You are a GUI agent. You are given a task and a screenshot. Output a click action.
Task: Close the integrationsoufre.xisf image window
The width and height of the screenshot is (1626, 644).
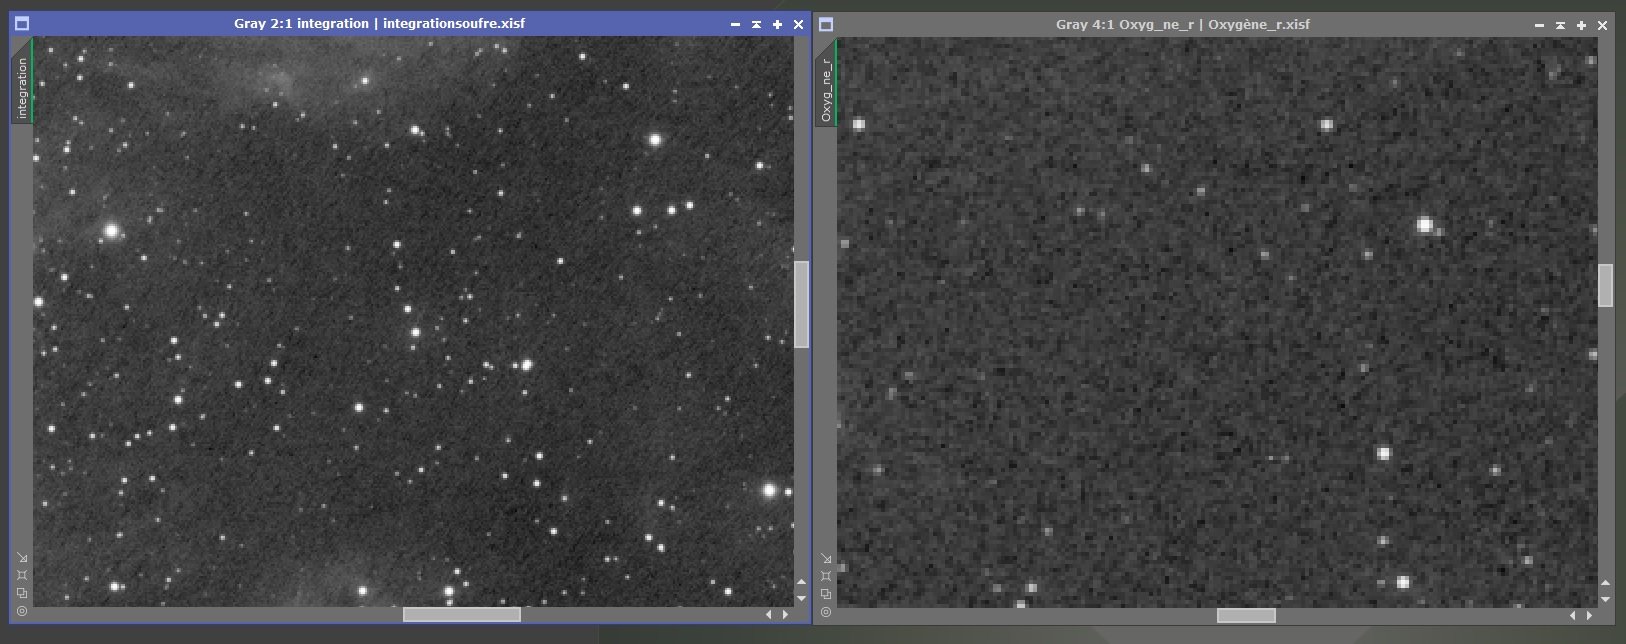[798, 24]
